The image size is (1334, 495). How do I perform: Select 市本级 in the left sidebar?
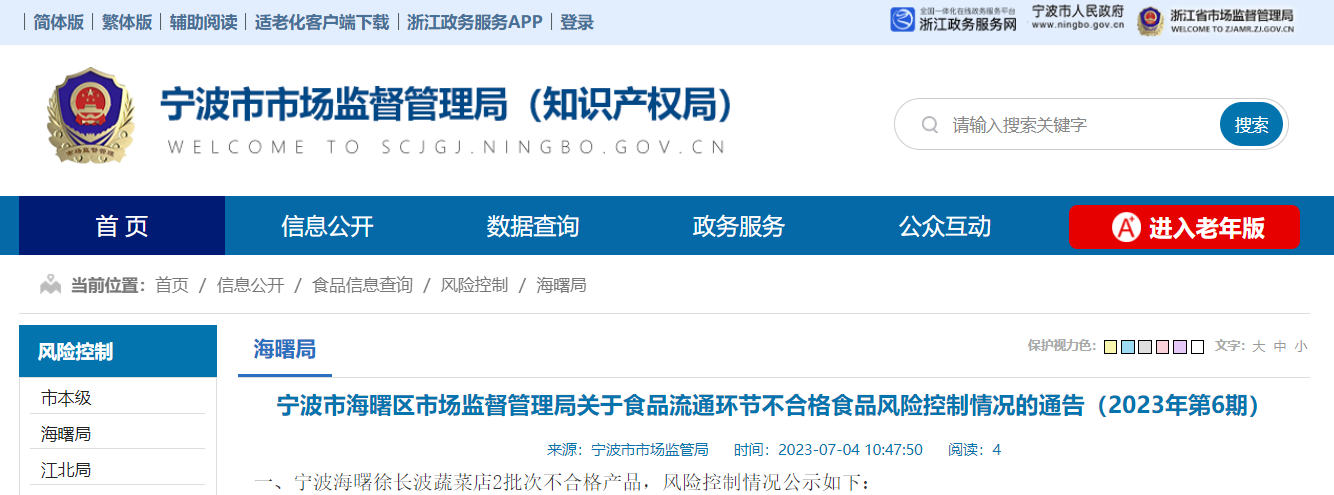pyautogui.click(x=66, y=398)
